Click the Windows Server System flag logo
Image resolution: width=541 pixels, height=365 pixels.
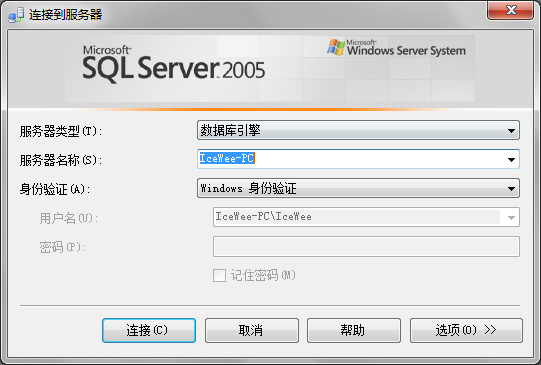336,47
